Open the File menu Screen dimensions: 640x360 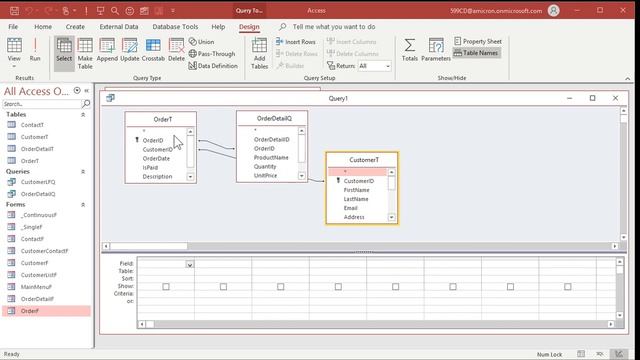13,27
